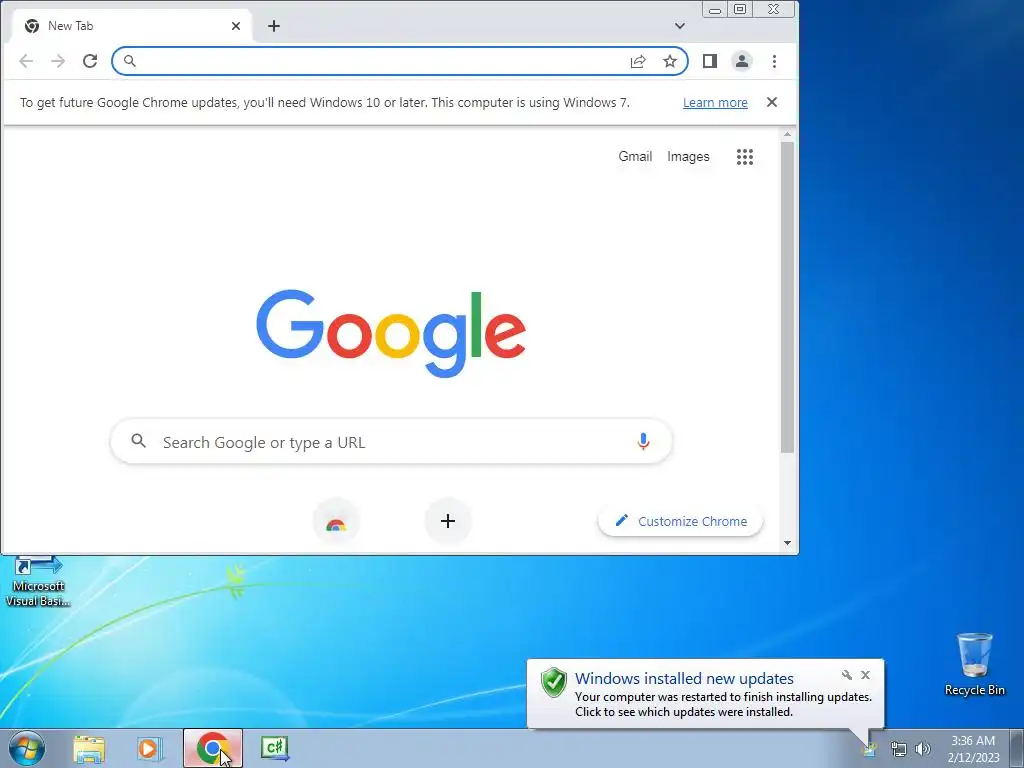
Task: Open Windows Explorer from taskbar
Action: tap(89, 748)
